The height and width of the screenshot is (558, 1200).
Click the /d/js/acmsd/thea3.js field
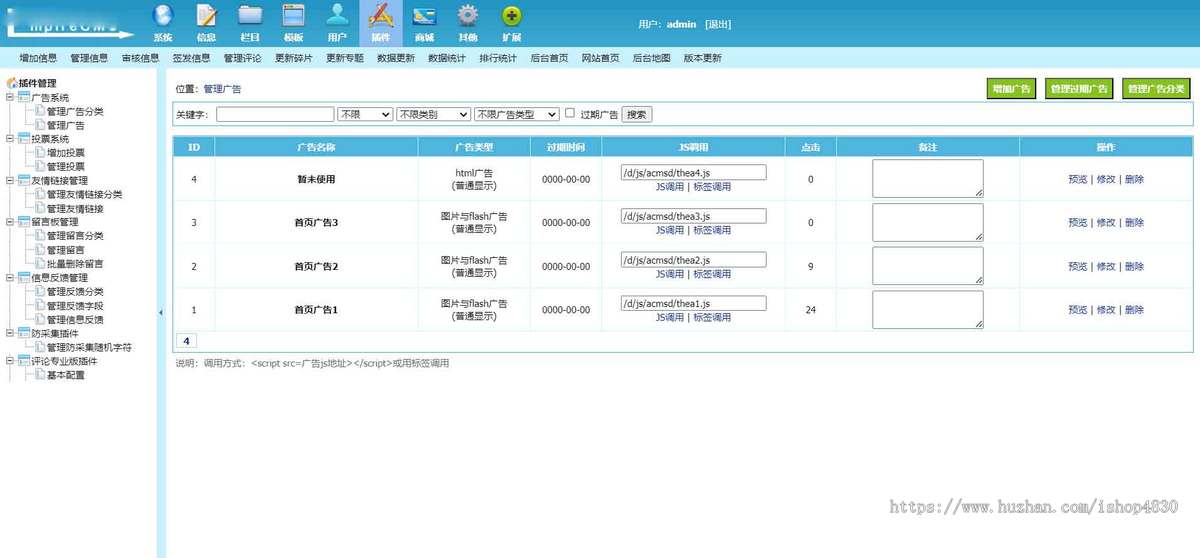coord(693,216)
